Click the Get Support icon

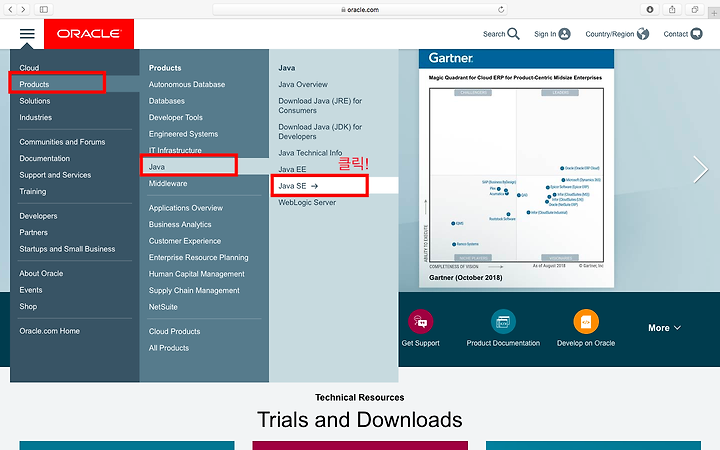421,321
